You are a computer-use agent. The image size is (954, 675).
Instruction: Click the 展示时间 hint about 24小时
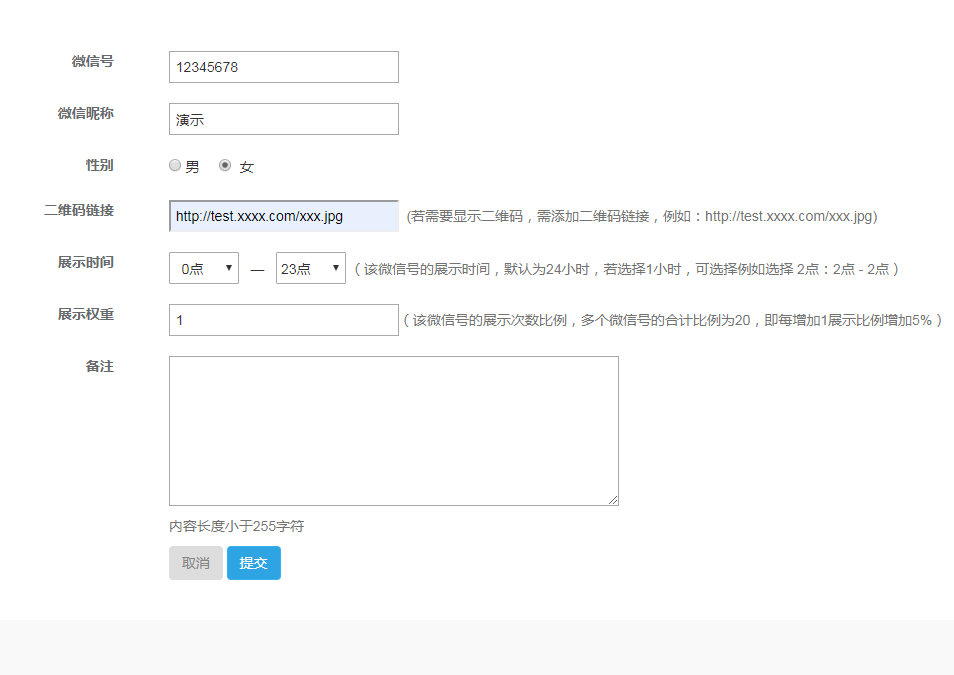coord(627,268)
